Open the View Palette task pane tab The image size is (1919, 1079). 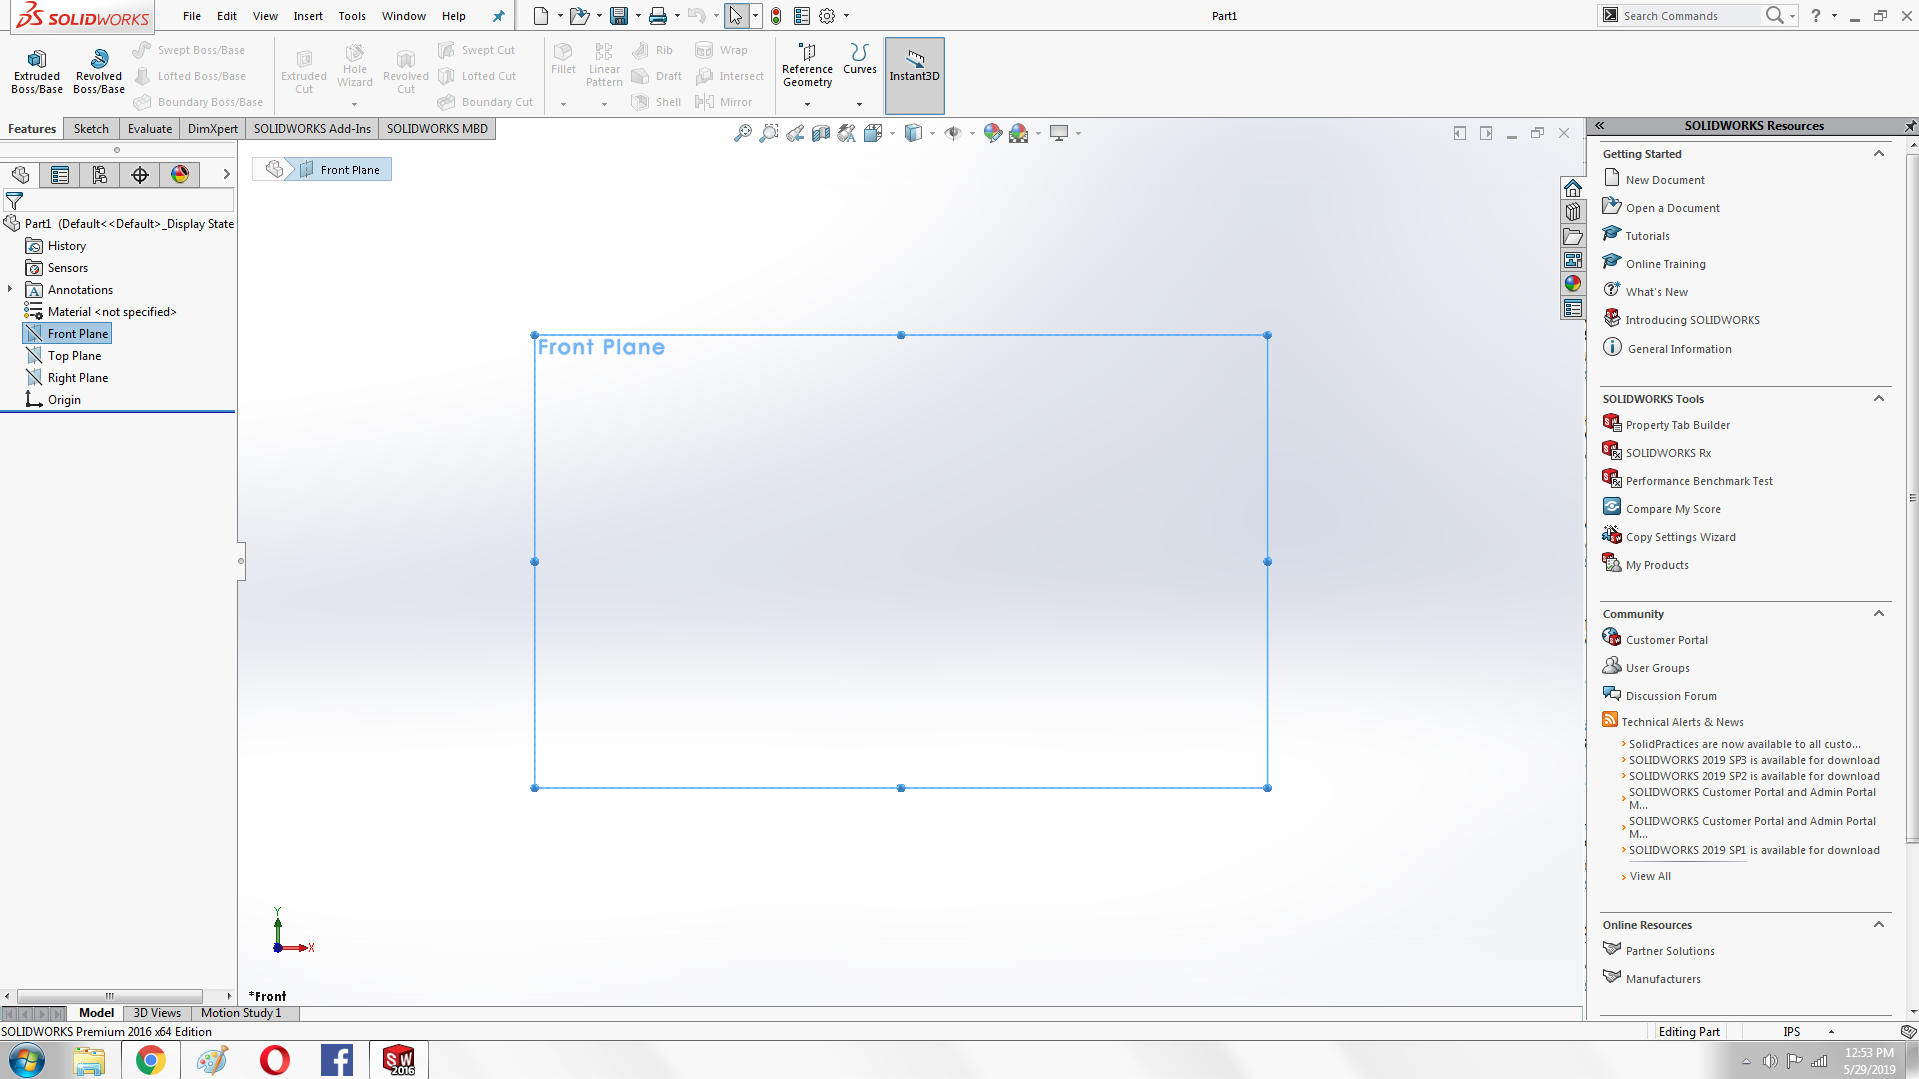click(x=1573, y=260)
